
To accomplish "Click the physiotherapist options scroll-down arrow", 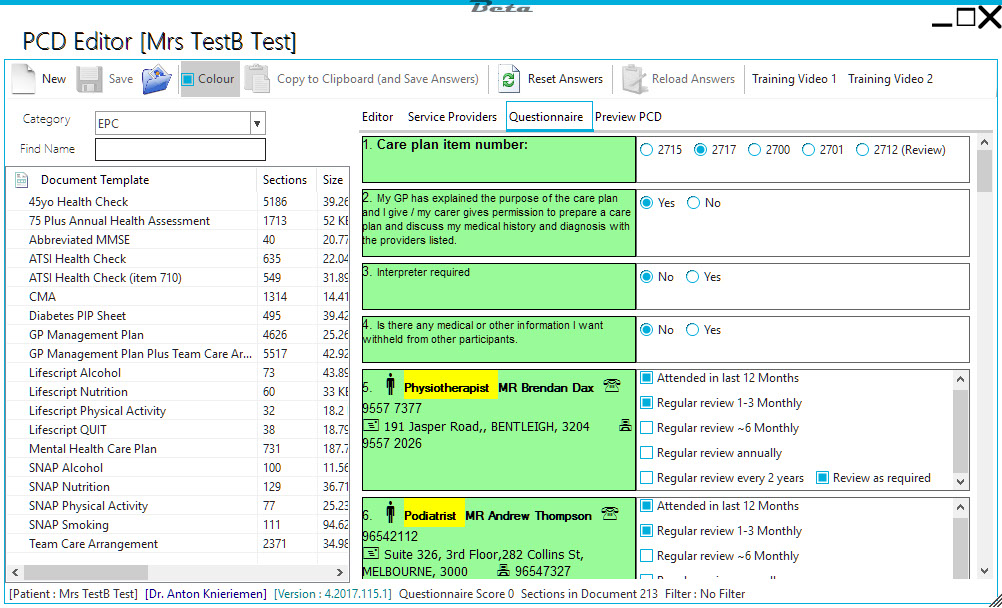I will (x=961, y=482).
